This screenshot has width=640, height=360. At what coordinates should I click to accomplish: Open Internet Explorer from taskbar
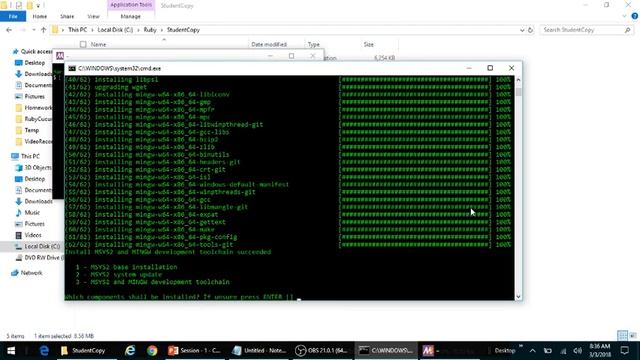point(130,351)
